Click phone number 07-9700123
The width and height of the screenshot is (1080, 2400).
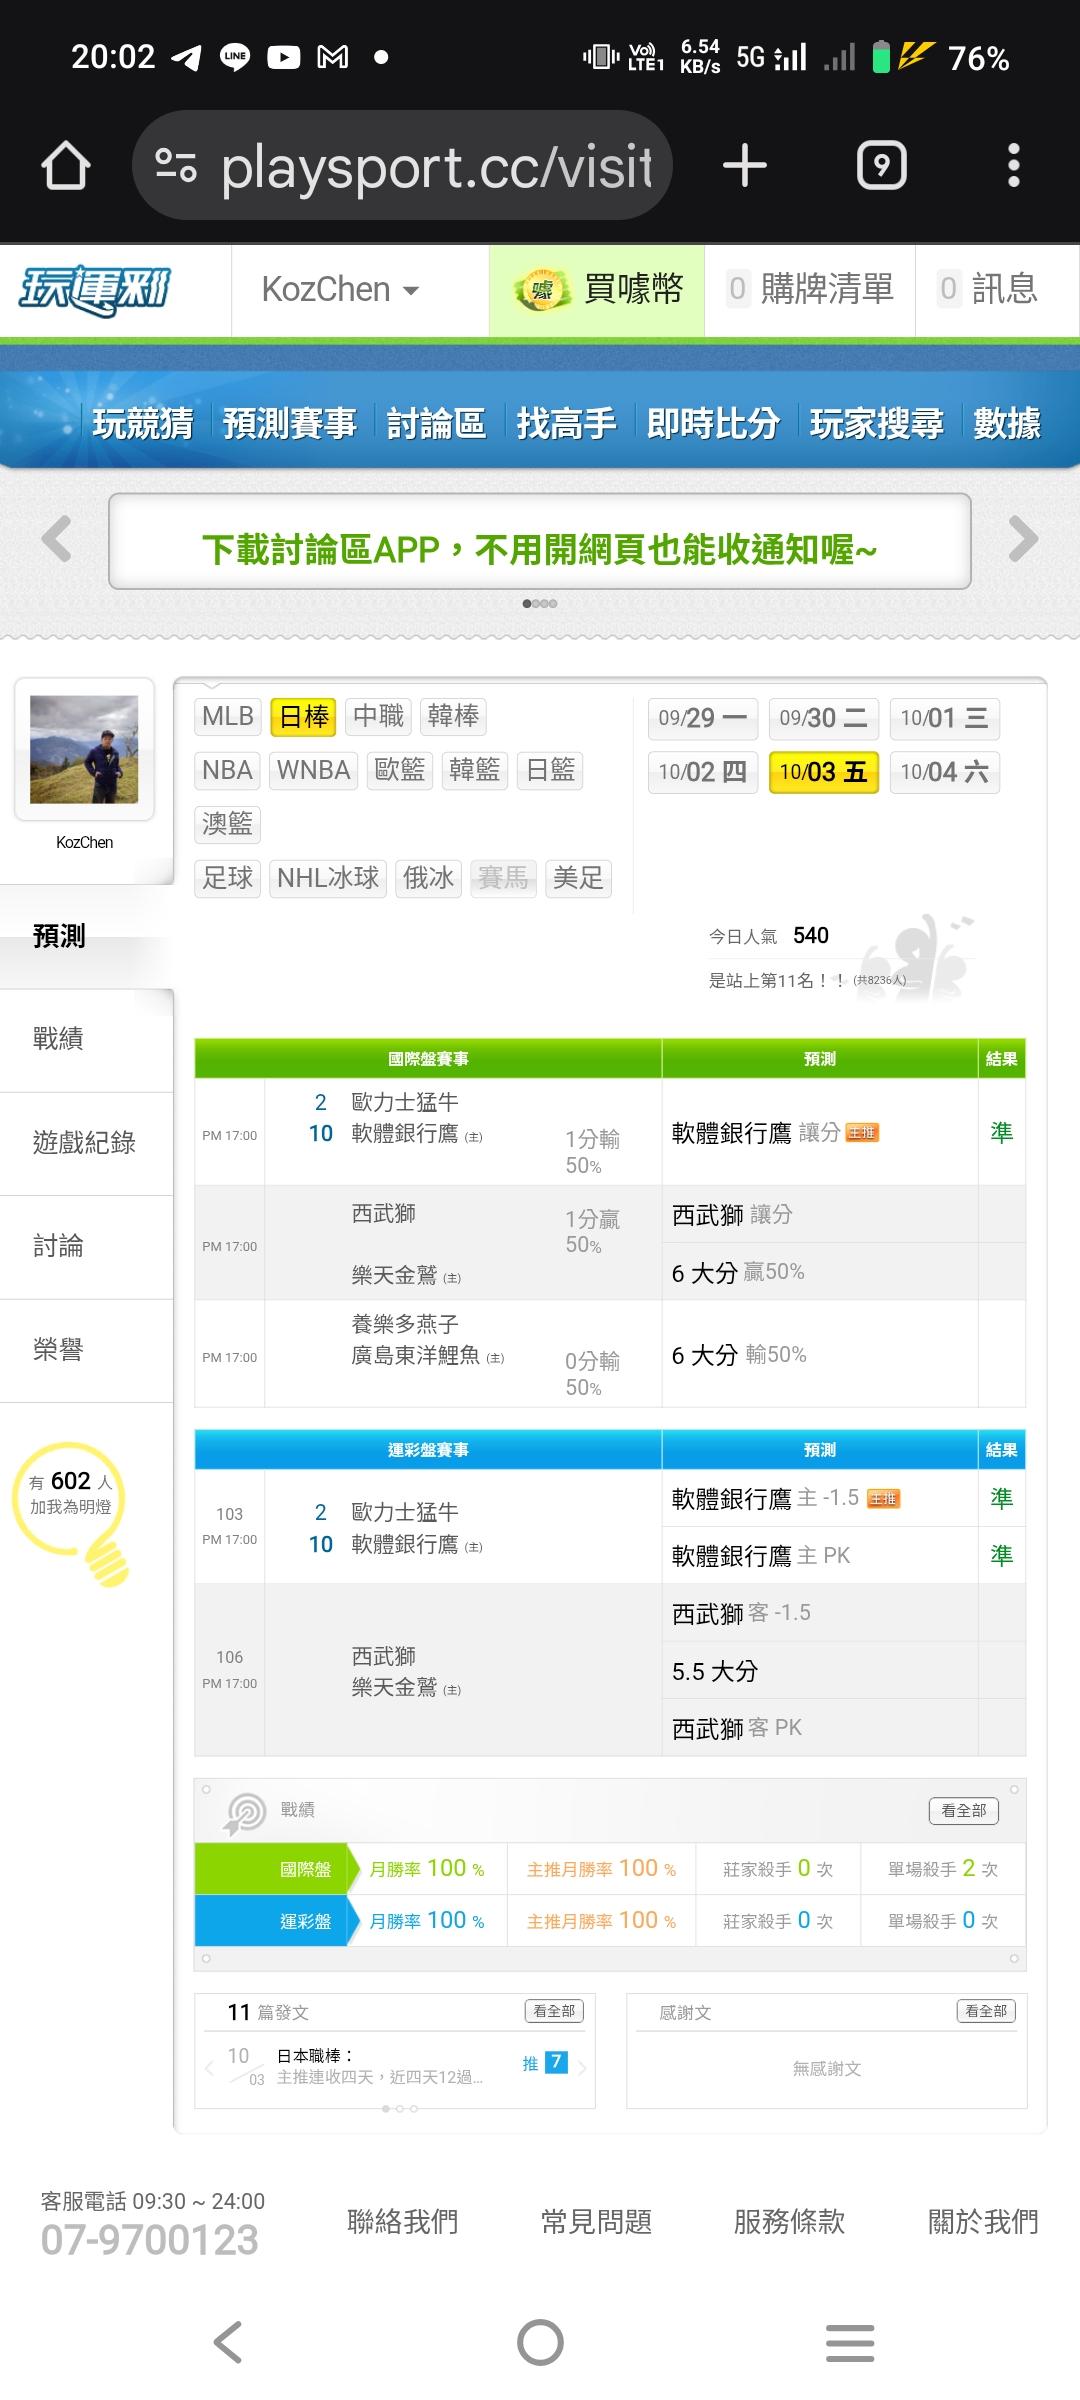coord(150,2240)
